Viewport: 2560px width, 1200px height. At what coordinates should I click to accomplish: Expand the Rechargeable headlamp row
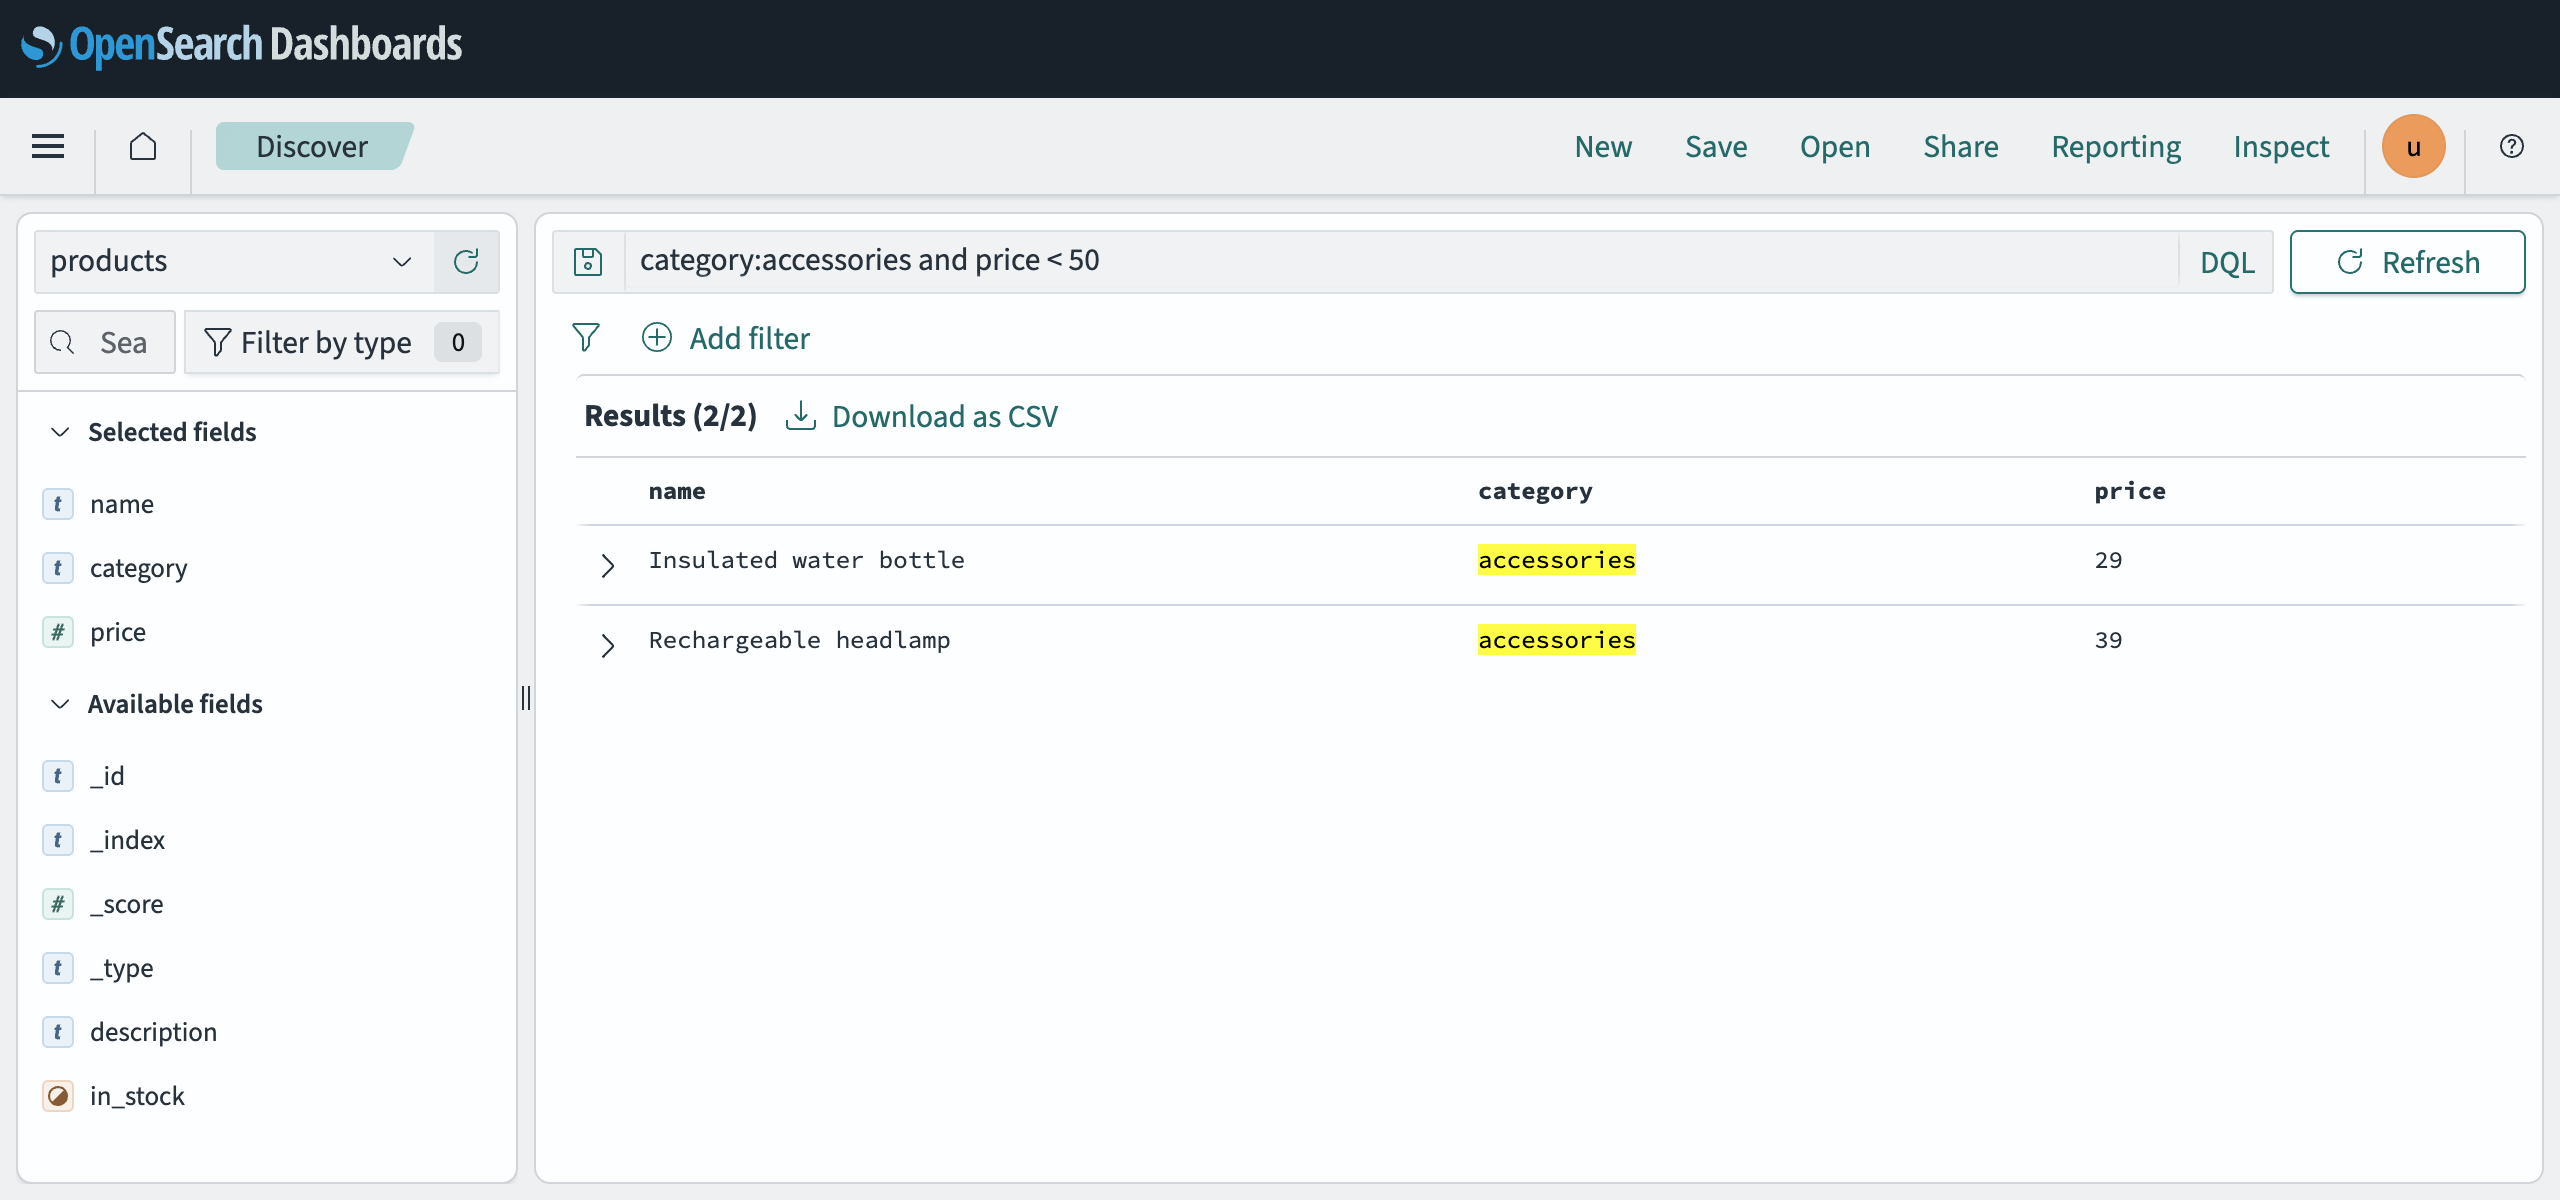[607, 646]
